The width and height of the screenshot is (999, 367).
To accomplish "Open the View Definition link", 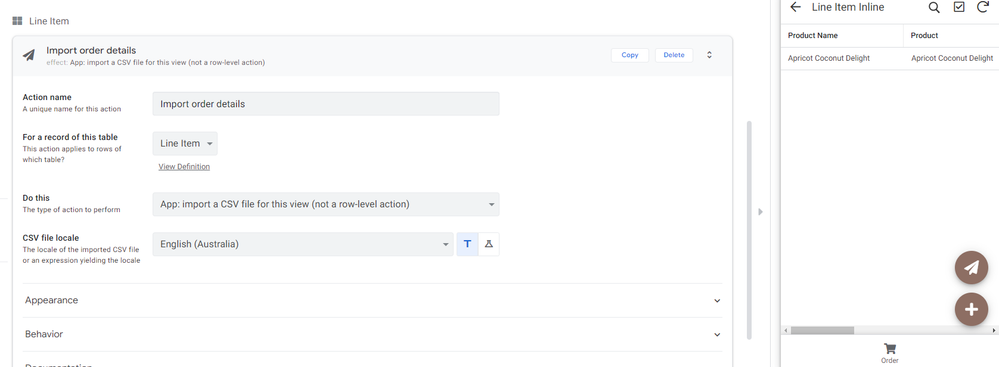I will [x=184, y=167].
